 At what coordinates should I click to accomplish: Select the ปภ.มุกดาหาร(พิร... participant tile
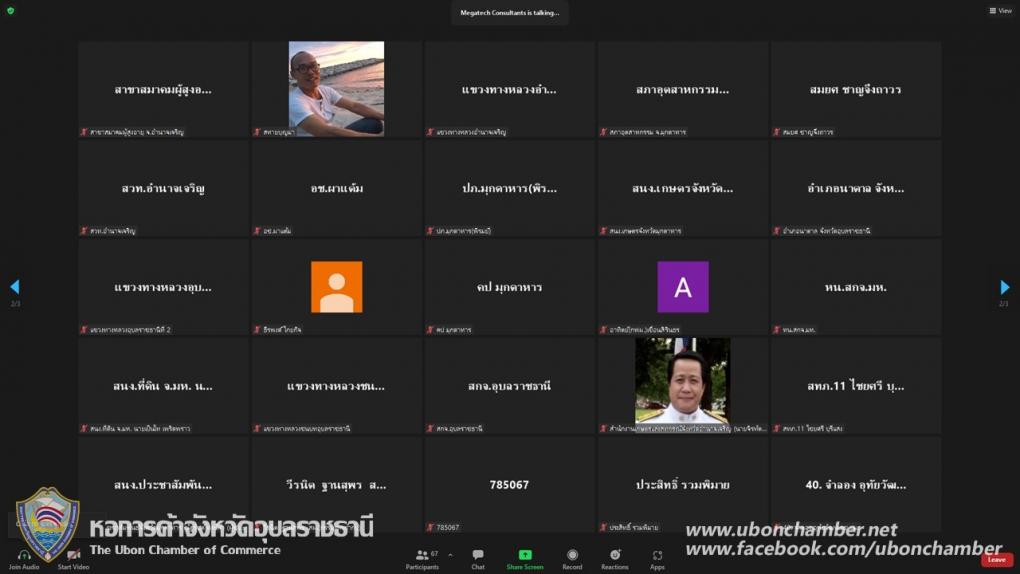[x=509, y=188]
